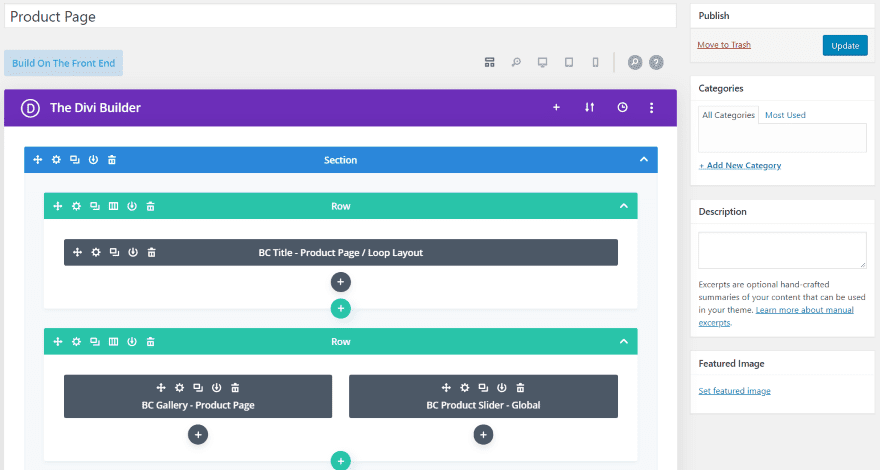Toggle disable power icon on second Row
Screen dimensions: 880x470
pyautogui.click(x=132, y=341)
